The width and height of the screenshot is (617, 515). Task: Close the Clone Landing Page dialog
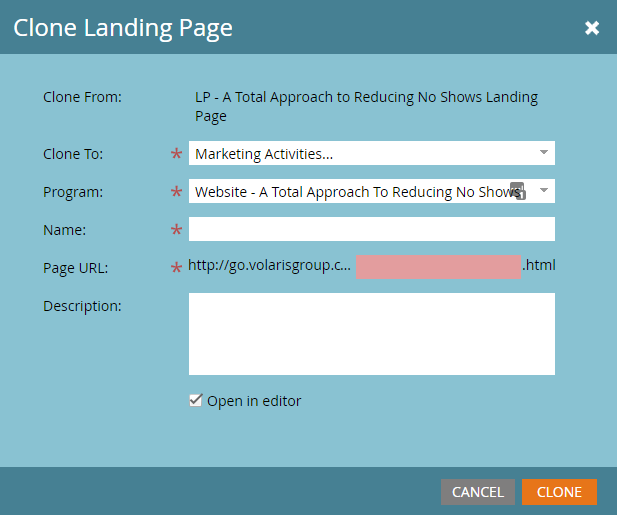(592, 28)
